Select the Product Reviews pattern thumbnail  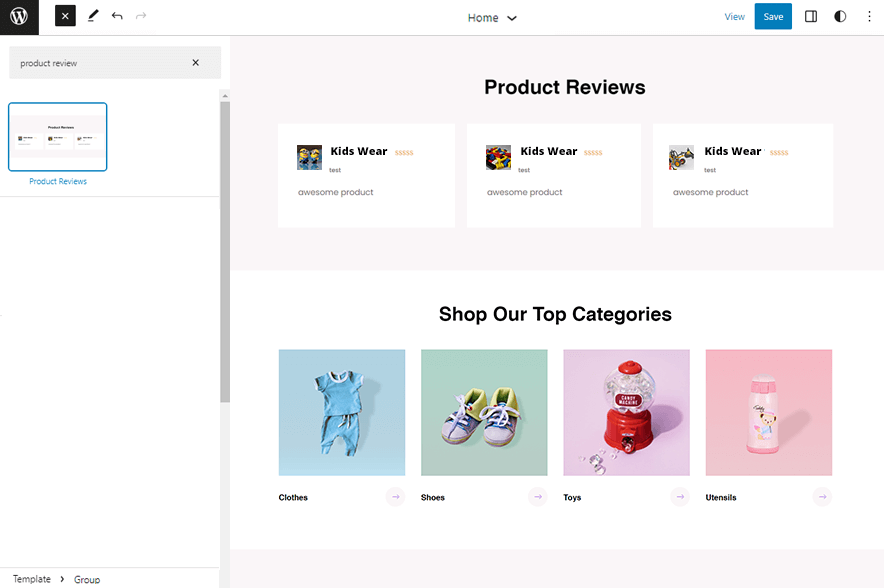57,137
